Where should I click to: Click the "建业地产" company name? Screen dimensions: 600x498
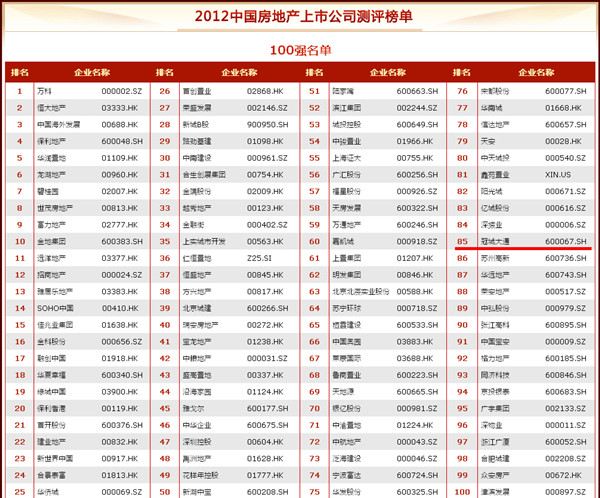pyautogui.click(x=51, y=442)
